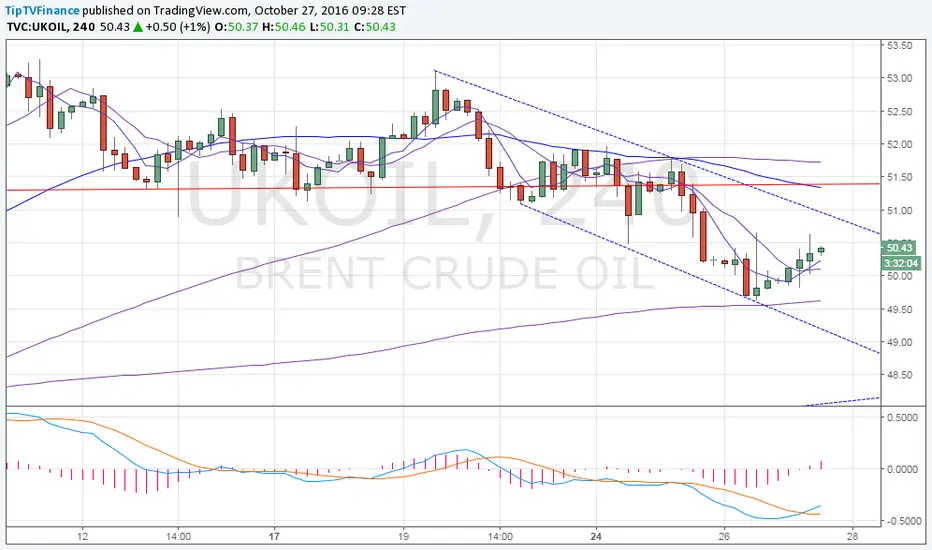Click the 24 date axis label
This screenshot has height=550, width=932.
click(596, 536)
